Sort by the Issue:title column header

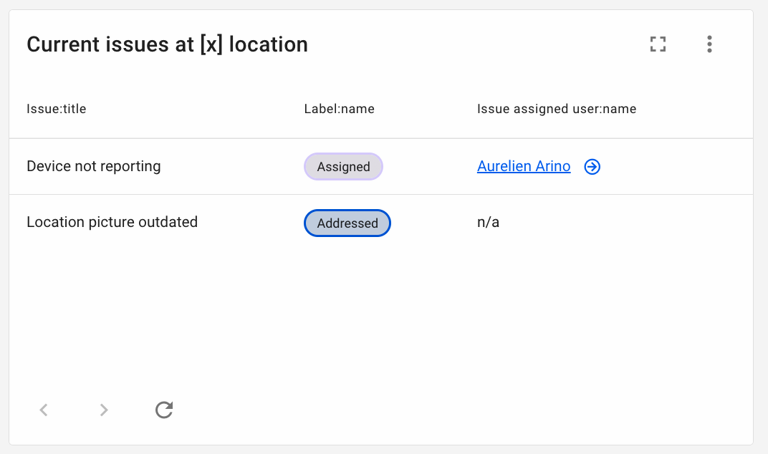point(57,109)
